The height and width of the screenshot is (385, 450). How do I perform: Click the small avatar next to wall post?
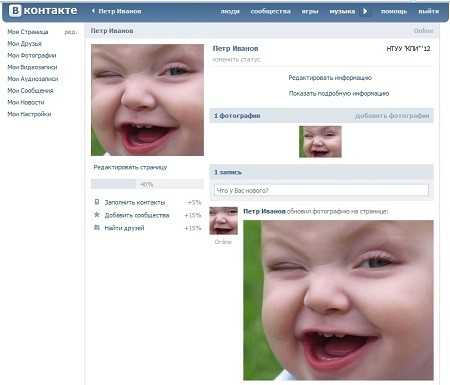pos(223,221)
